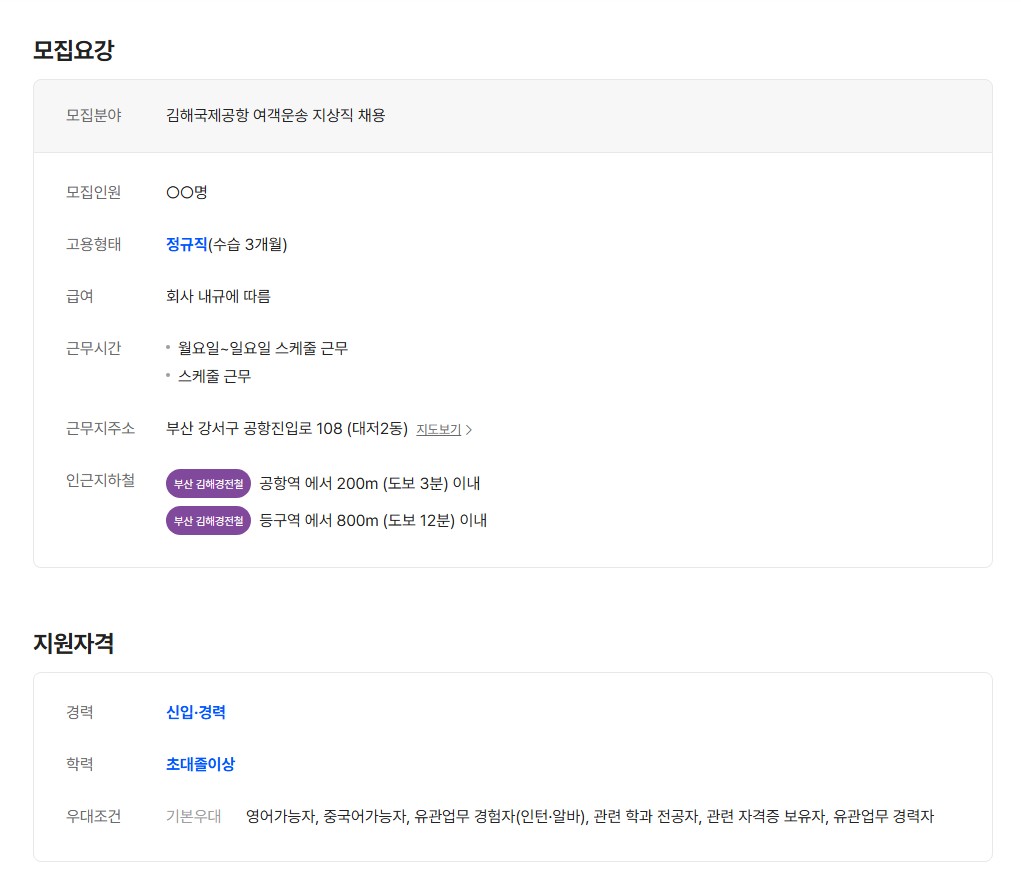Screen dimensions: 1021x893
Task: Click the 기본우대 label in 우대조건
Action: click(193, 816)
